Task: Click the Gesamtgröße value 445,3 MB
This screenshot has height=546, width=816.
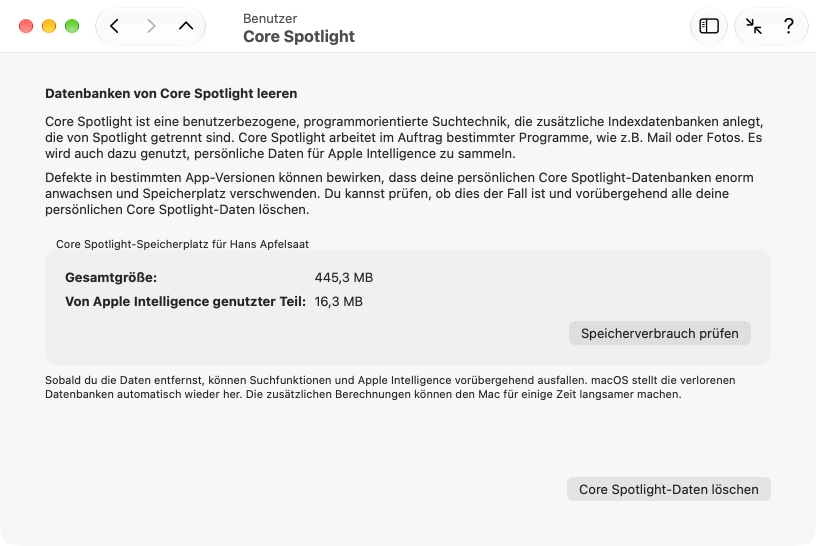Action: 343,277
